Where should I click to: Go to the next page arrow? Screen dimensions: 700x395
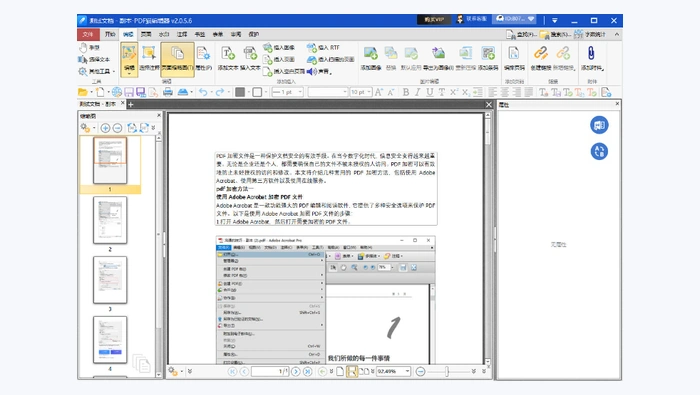click(x=296, y=371)
